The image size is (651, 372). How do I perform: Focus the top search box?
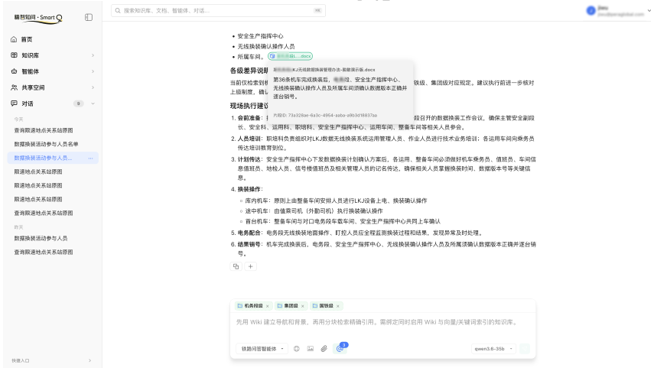(x=218, y=10)
